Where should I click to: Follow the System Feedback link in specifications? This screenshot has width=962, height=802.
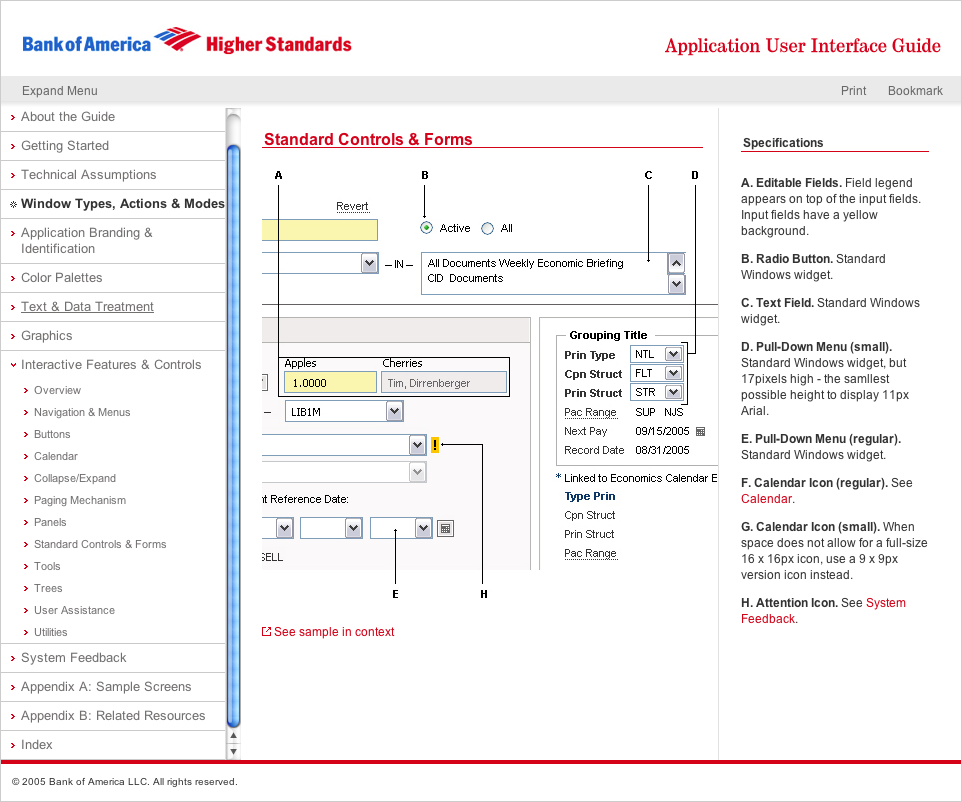(823, 611)
